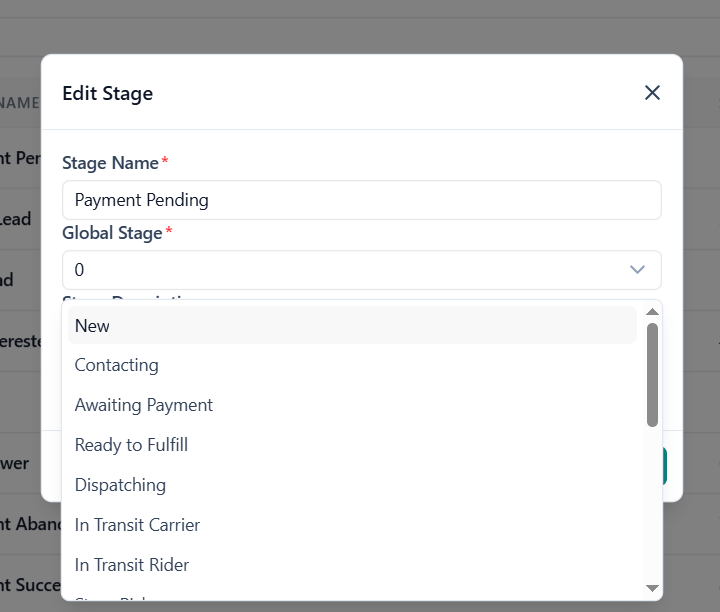Pick In Transit Rider option
720x612 pixels.
(x=352, y=565)
